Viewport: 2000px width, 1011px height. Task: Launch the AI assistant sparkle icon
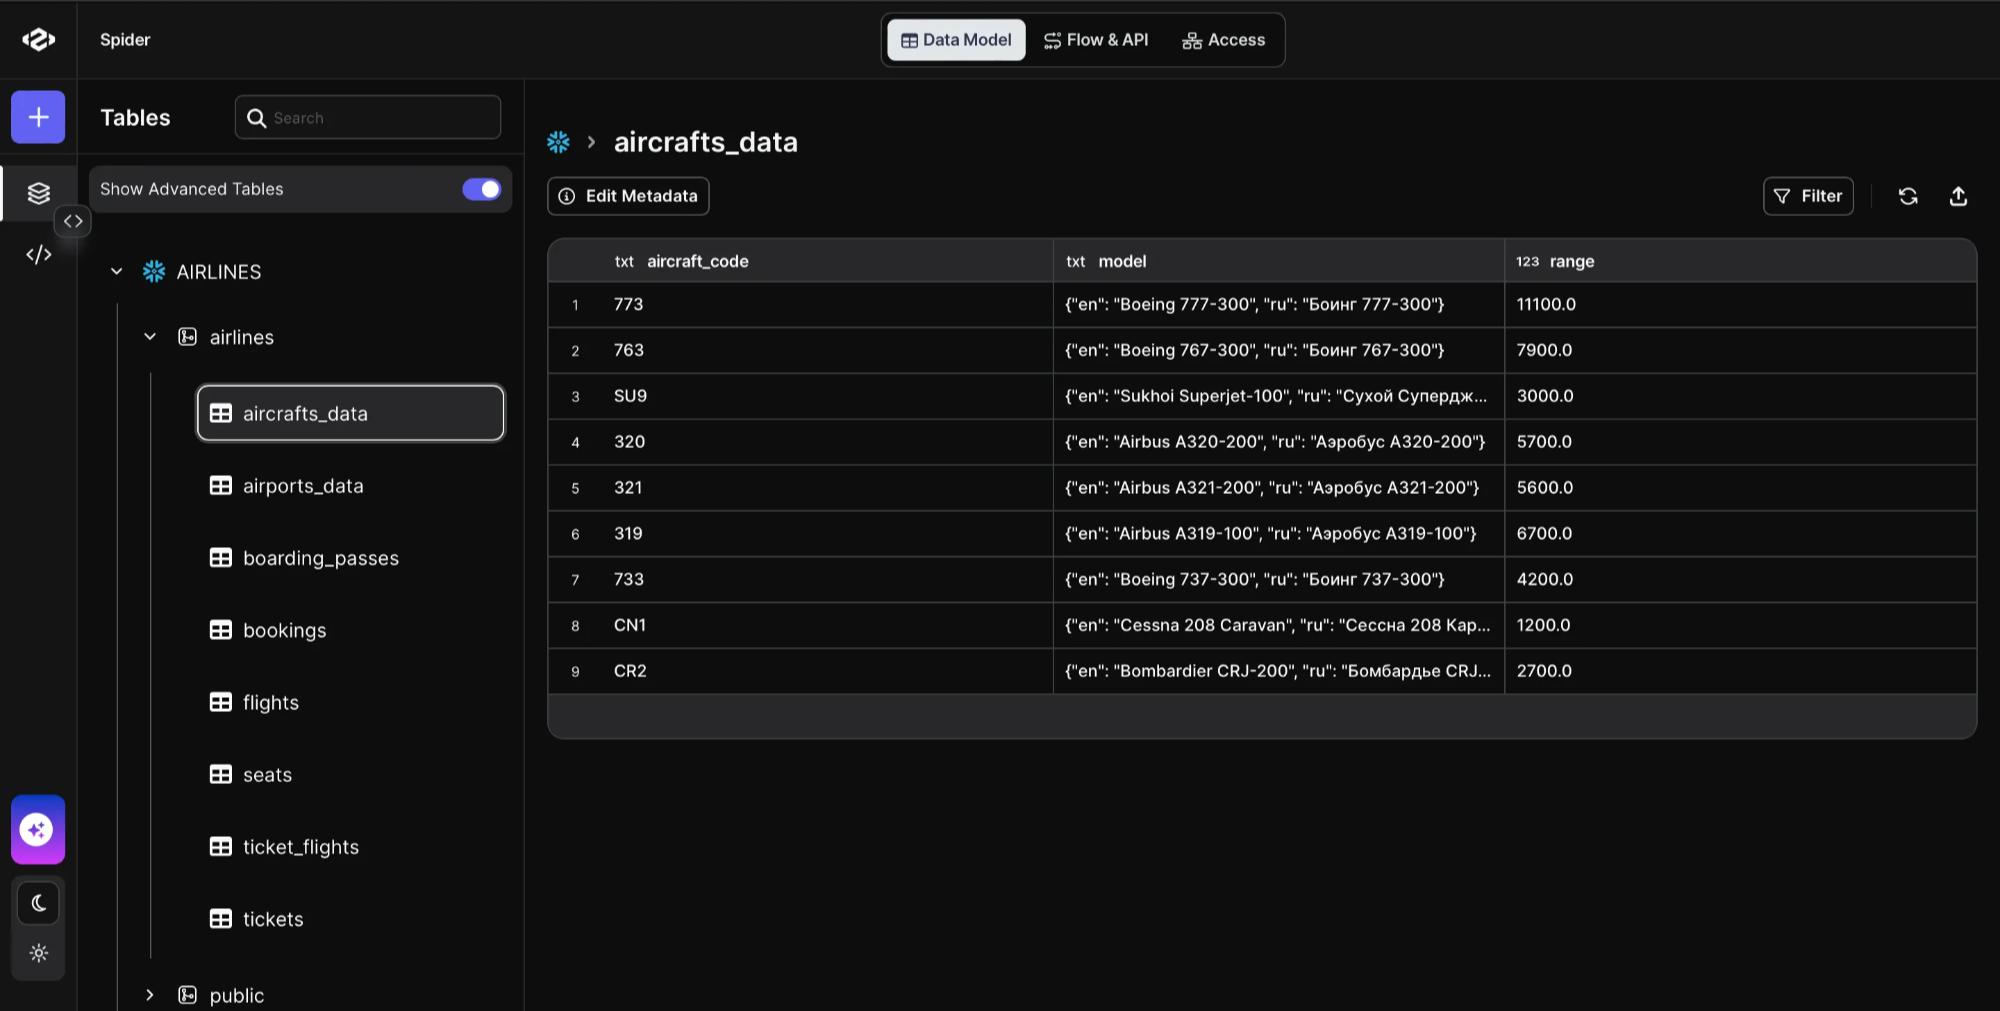click(x=38, y=829)
